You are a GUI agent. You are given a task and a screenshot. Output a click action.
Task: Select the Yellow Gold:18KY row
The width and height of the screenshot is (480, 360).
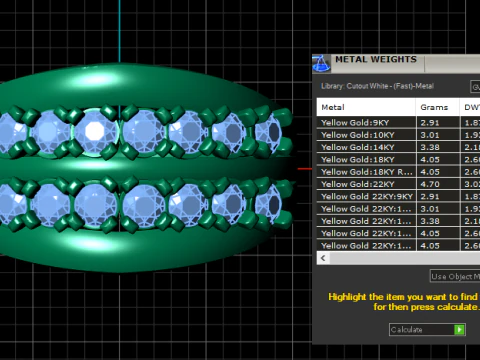tap(398, 160)
